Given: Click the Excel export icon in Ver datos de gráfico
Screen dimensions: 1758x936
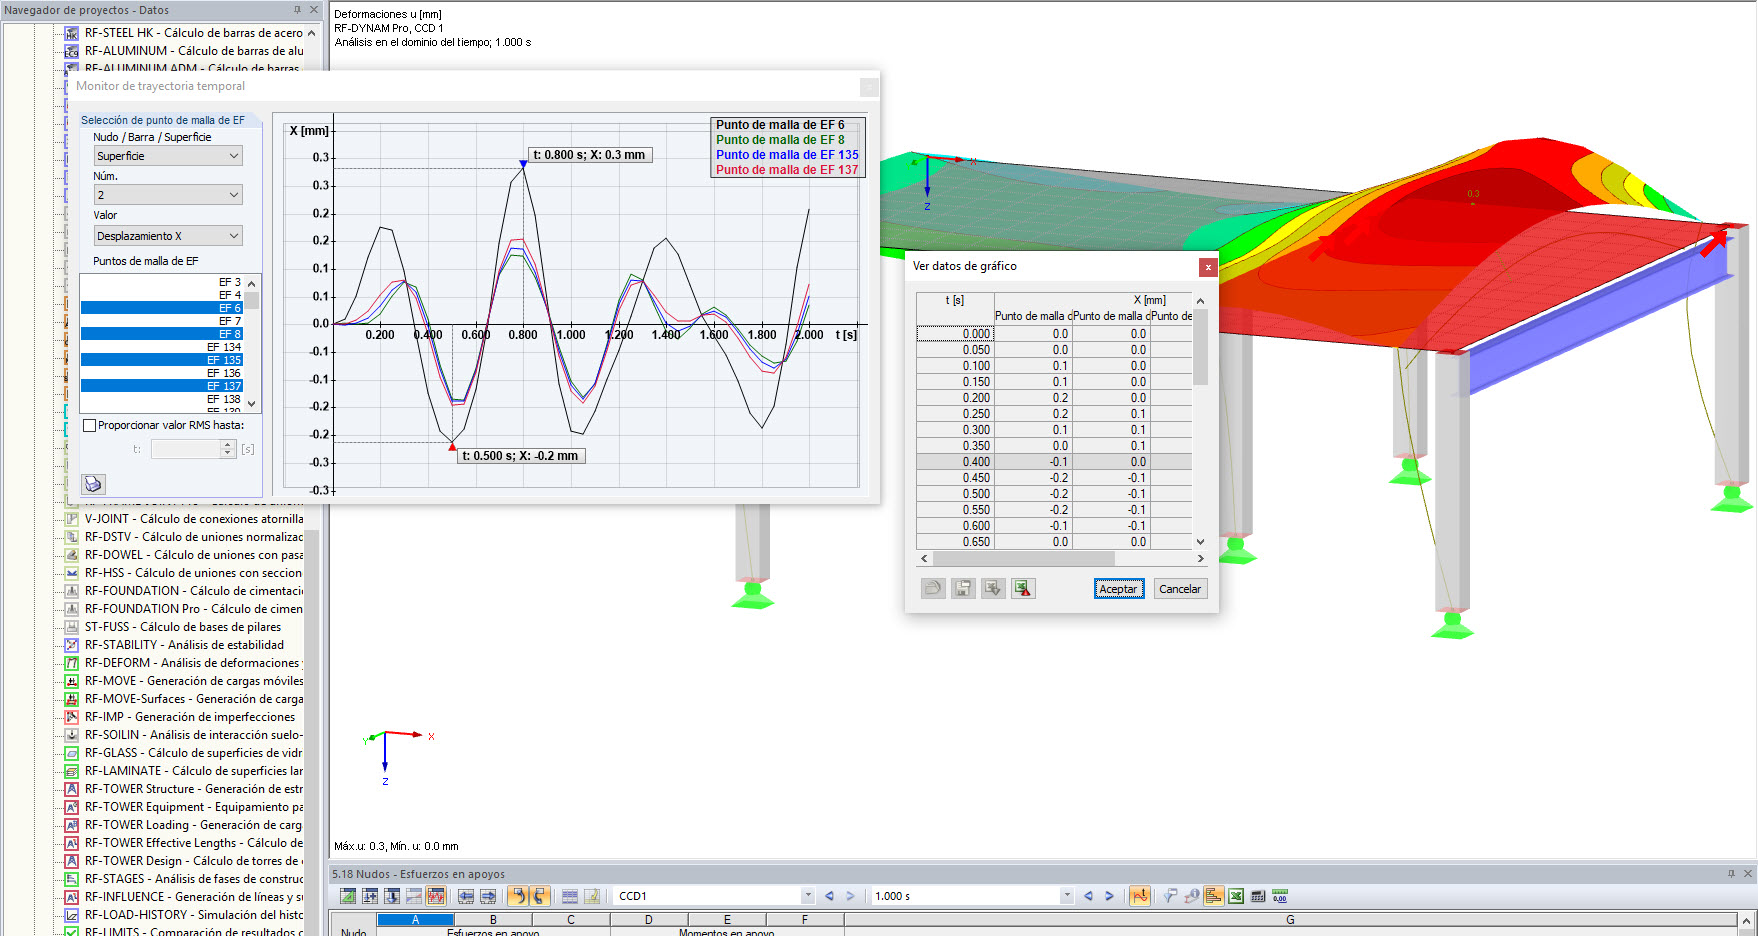Looking at the screenshot, I should tap(1023, 588).
